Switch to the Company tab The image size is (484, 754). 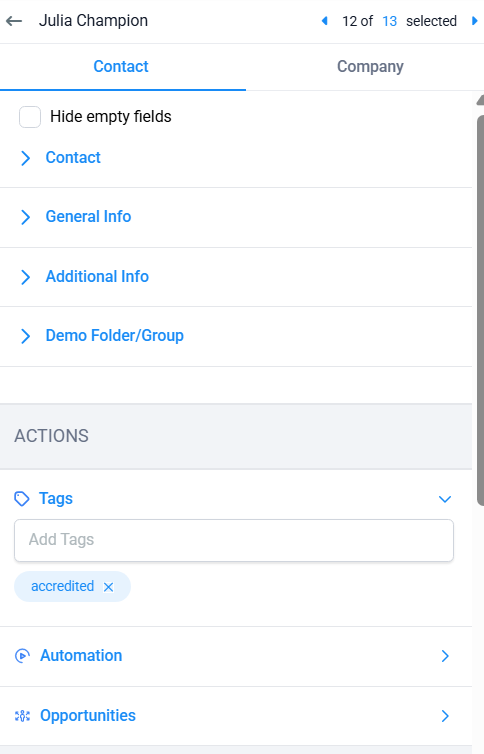tap(370, 66)
